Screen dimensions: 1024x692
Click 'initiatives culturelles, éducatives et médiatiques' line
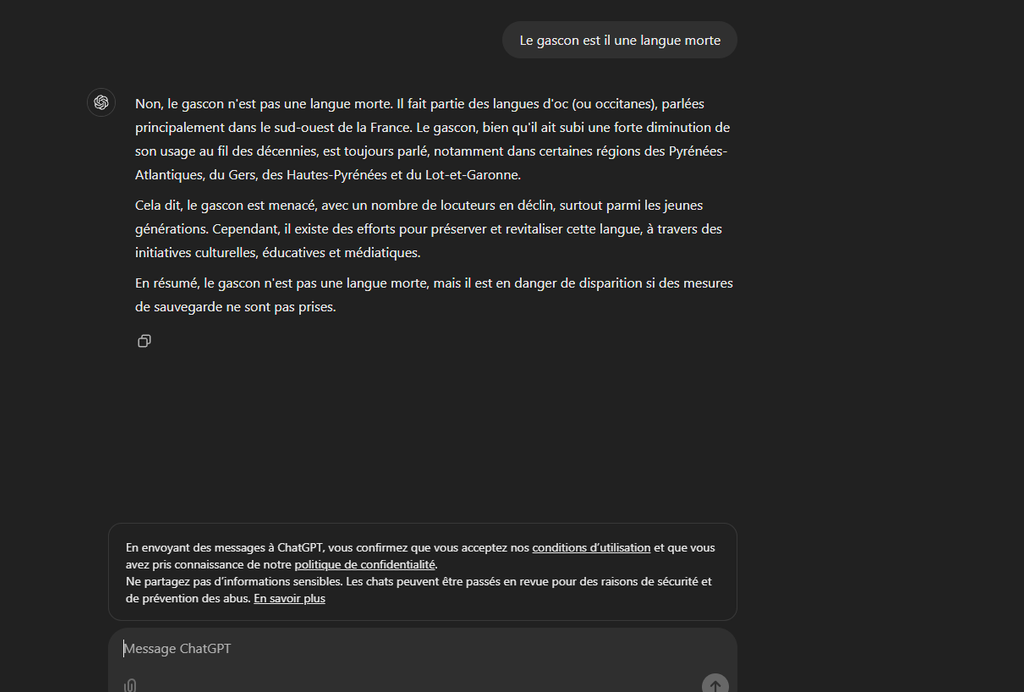pyautogui.click(x=278, y=253)
